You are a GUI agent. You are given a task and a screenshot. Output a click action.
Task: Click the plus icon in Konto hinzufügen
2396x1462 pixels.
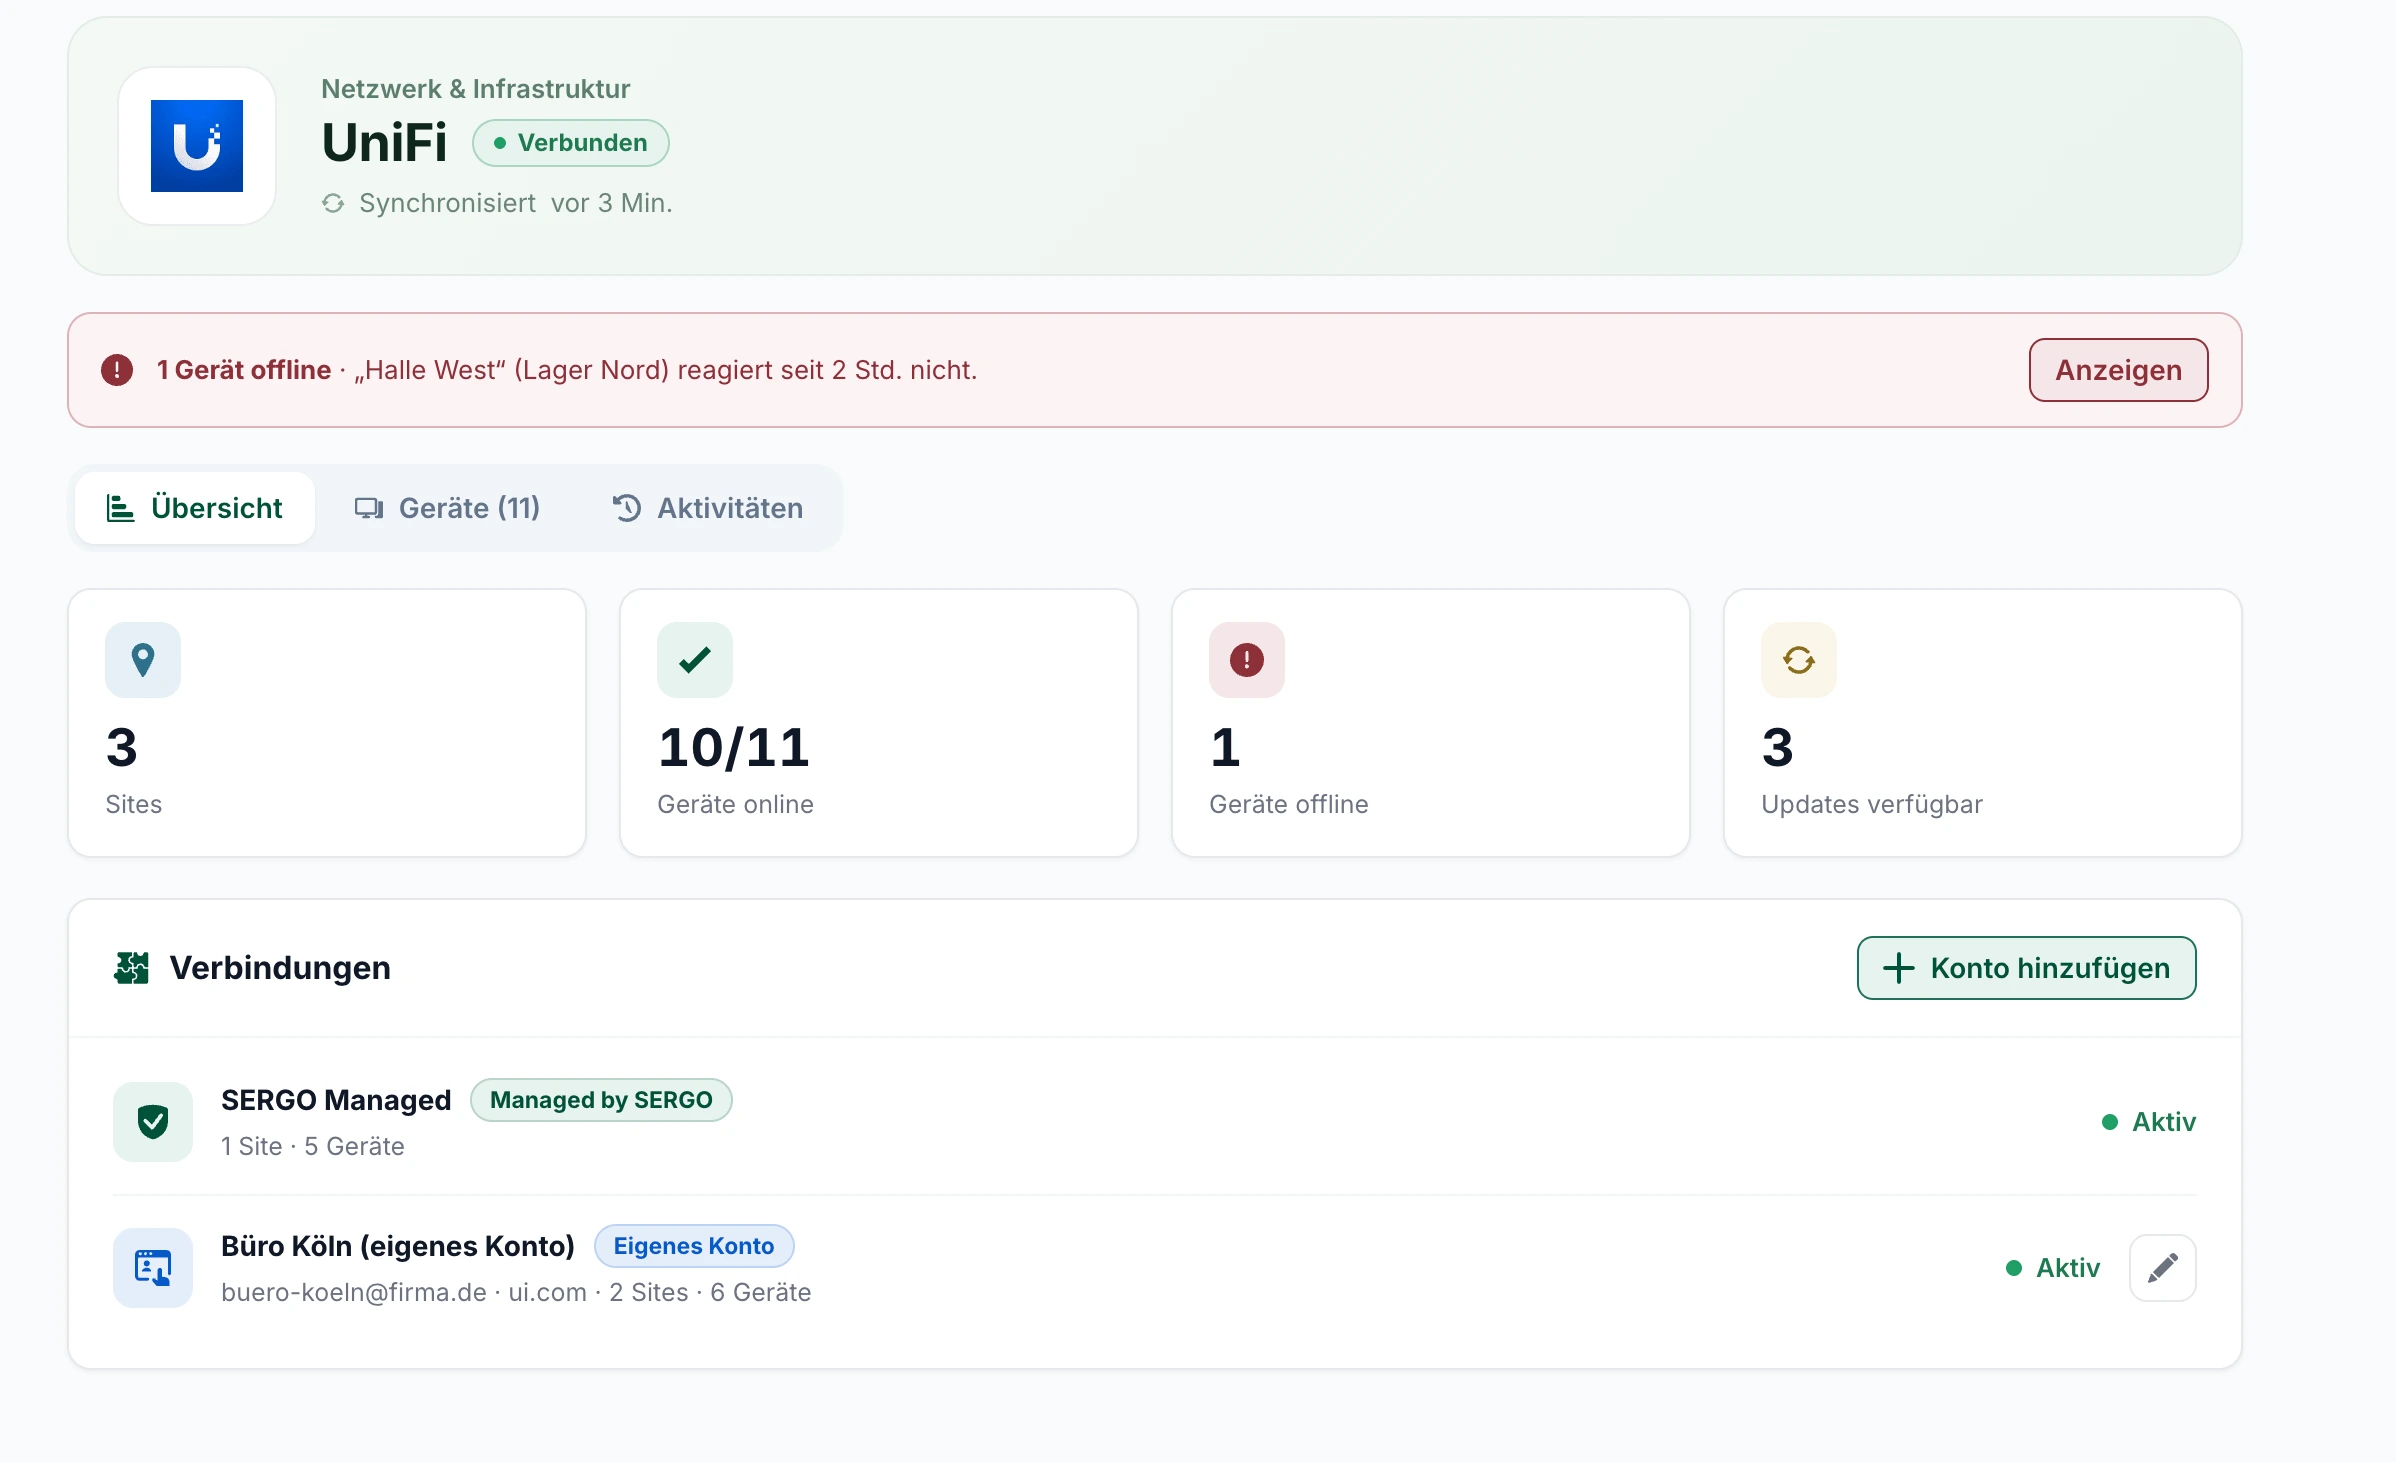click(x=1899, y=968)
